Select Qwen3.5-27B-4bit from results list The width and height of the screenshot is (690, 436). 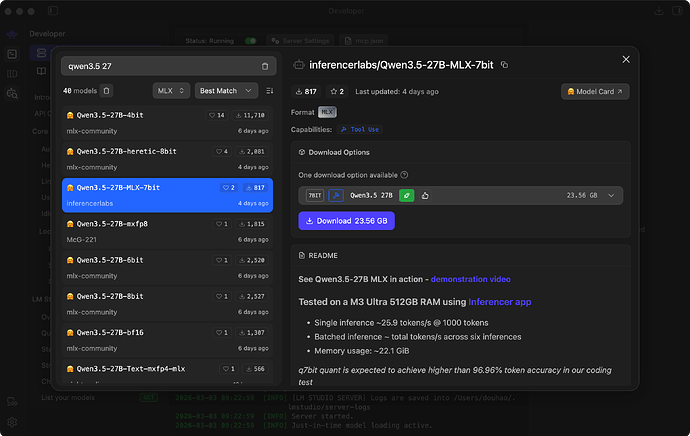(167, 123)
